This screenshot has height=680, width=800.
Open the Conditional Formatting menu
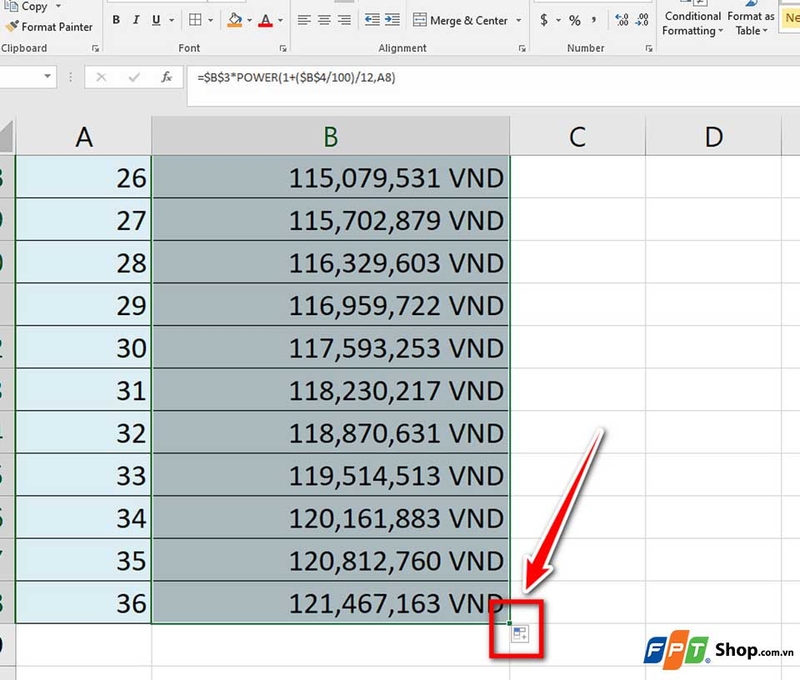point(692,24)
